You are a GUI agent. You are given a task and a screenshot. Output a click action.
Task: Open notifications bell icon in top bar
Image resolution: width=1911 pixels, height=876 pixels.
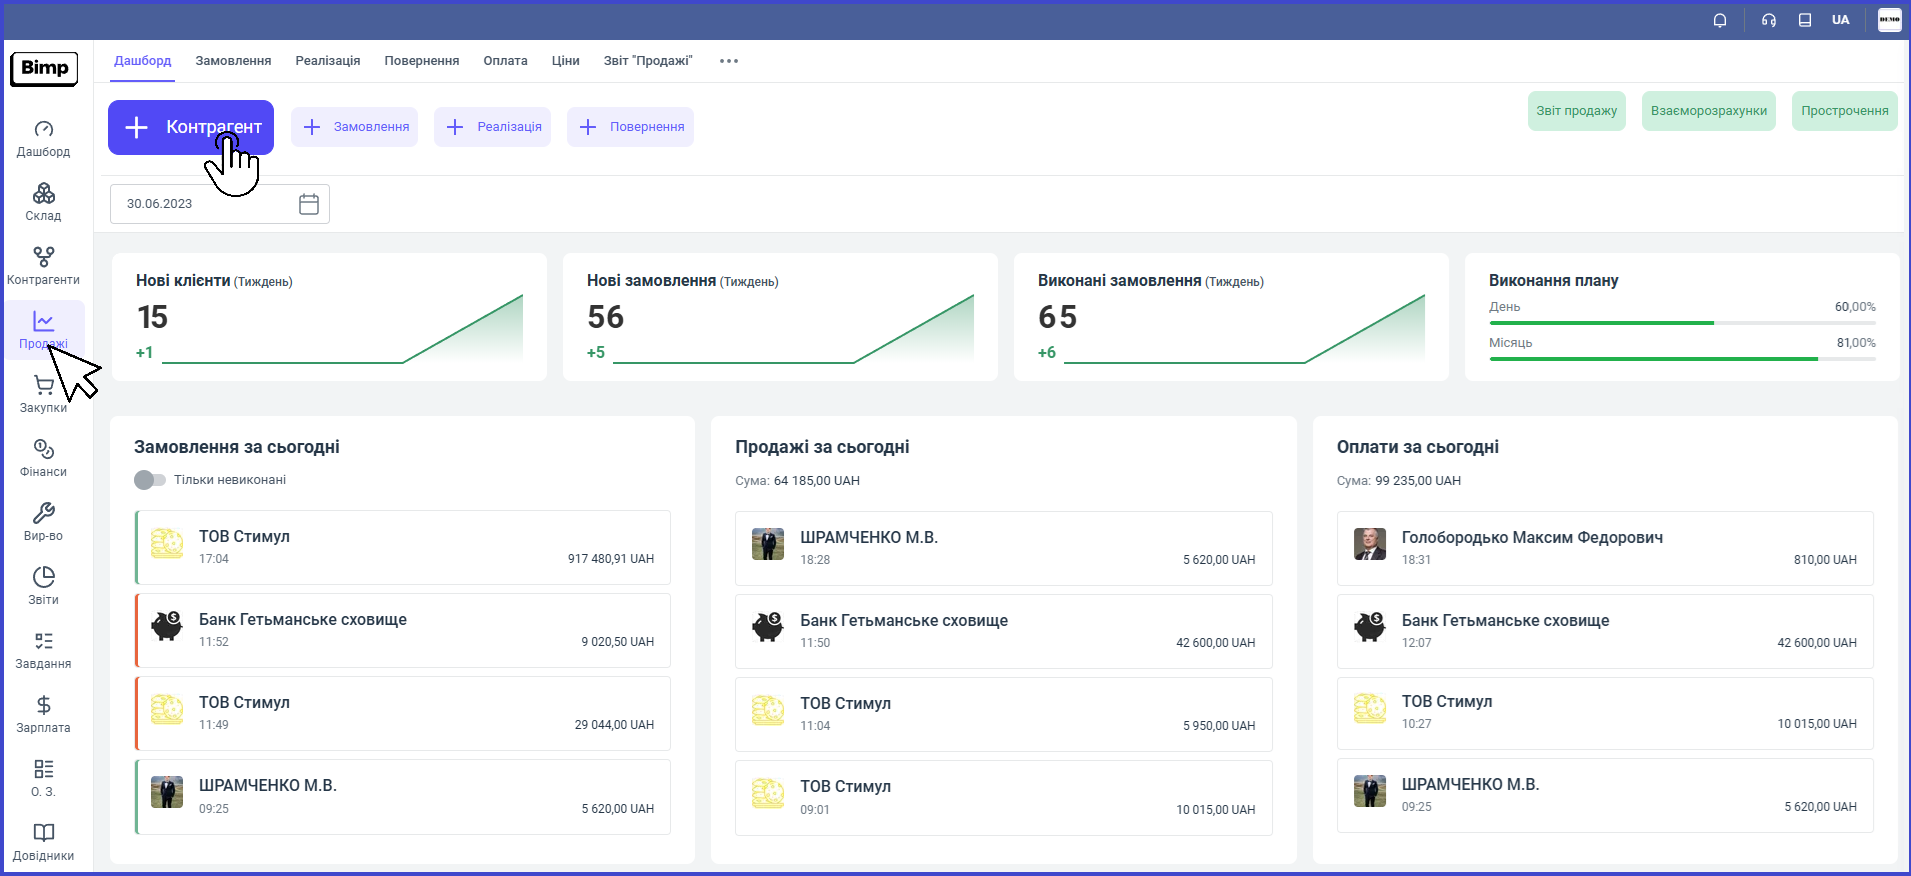[1720, 20]
